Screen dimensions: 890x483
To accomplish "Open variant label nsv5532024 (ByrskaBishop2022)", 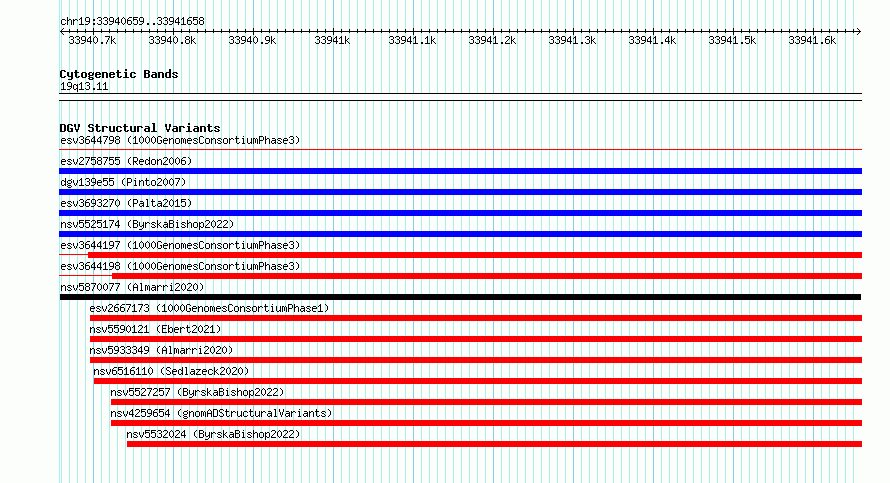I will (x=213, y=434).
